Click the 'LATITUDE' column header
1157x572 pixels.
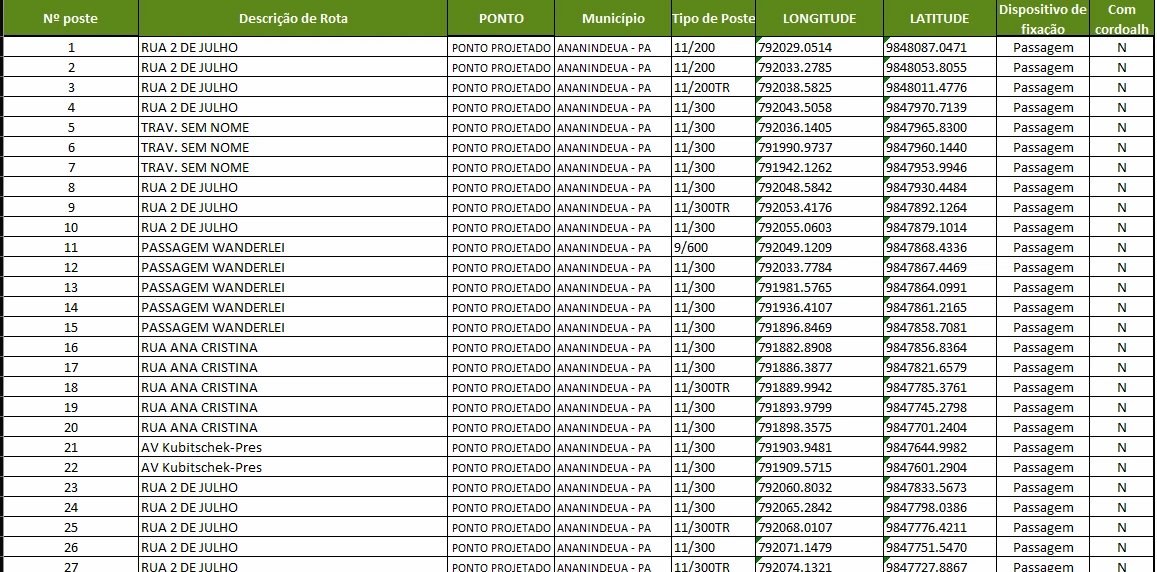(x=939, y=18)
